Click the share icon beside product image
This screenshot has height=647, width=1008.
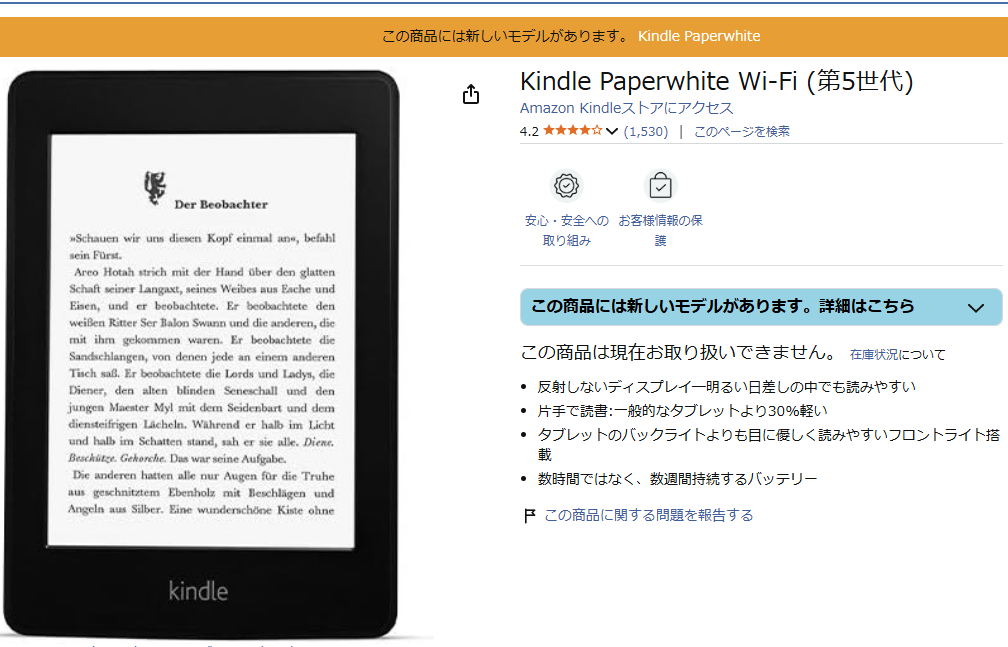click(x=471, y=94)
